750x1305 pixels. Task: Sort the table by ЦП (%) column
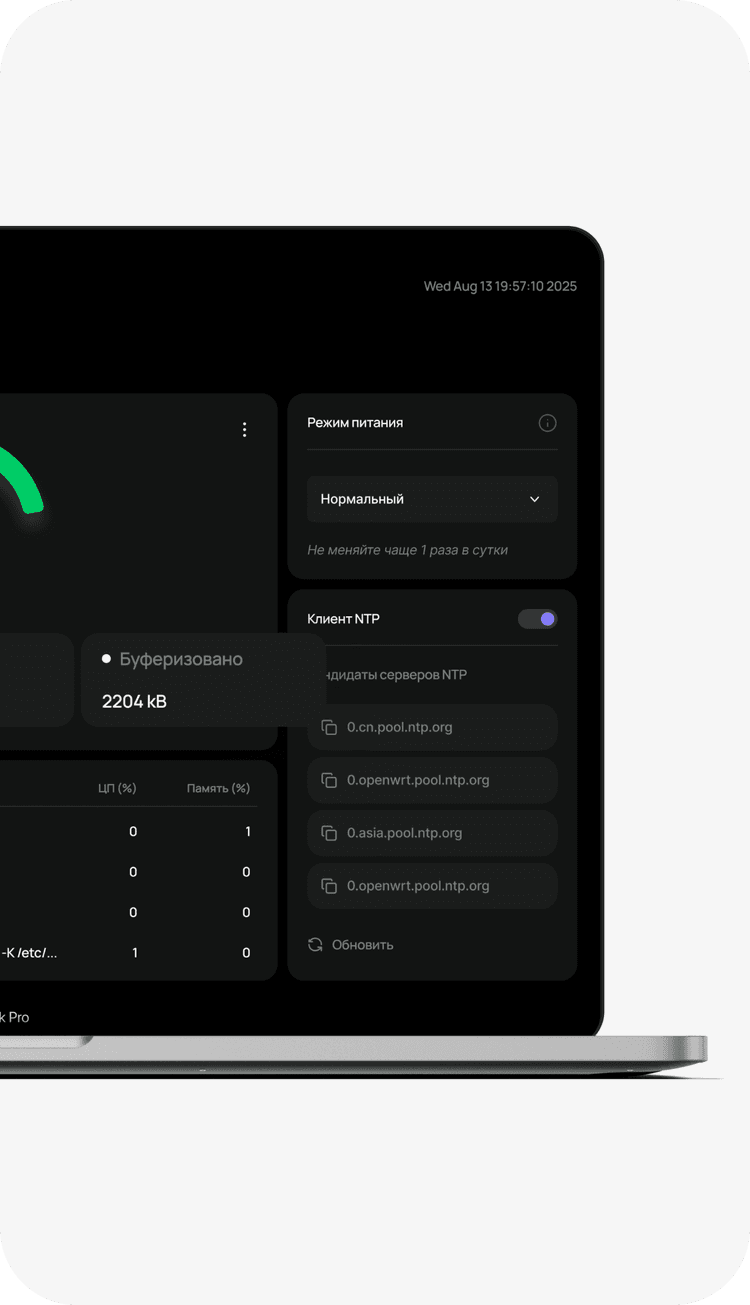[117, 788]
